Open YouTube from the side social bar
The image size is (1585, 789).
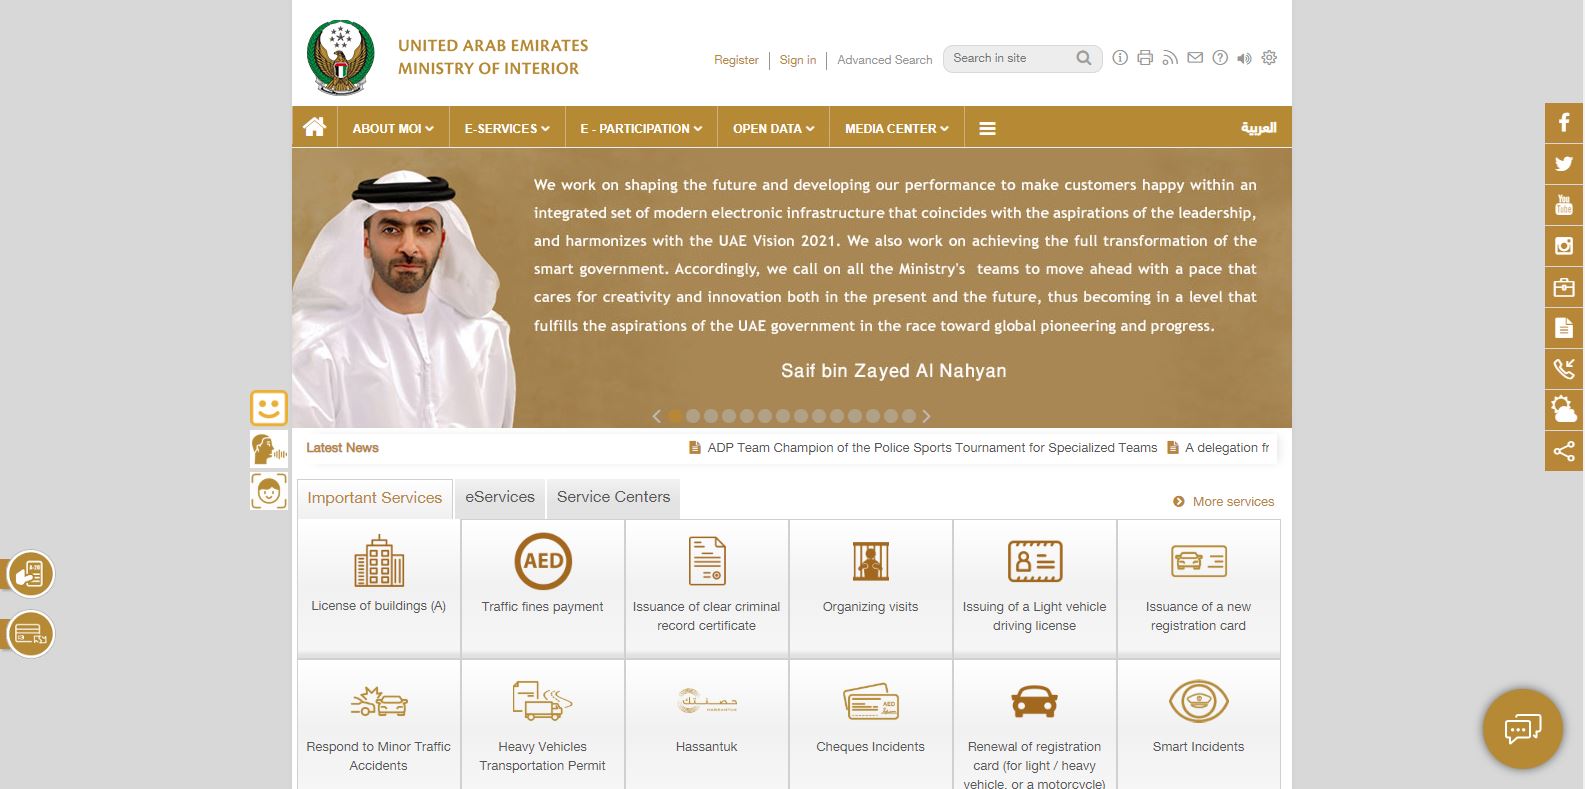click(x=1564, y=205)
